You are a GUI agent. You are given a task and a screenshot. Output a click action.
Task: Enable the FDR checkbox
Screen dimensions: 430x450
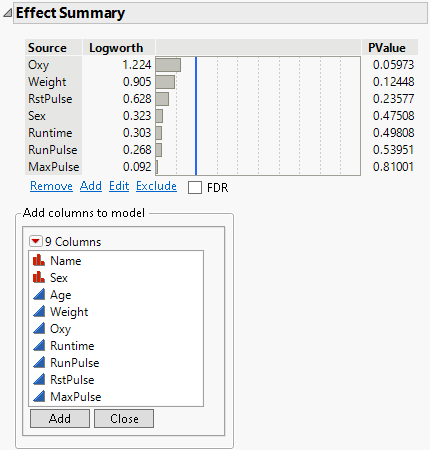195,187
